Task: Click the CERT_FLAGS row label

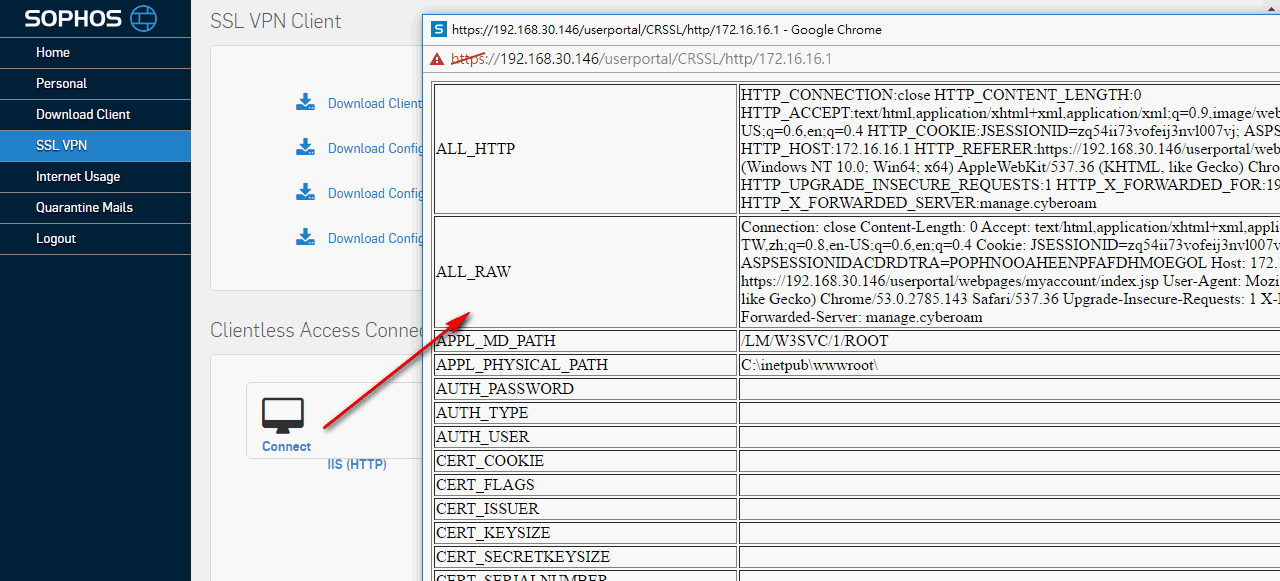Action: tap(586, 485)
